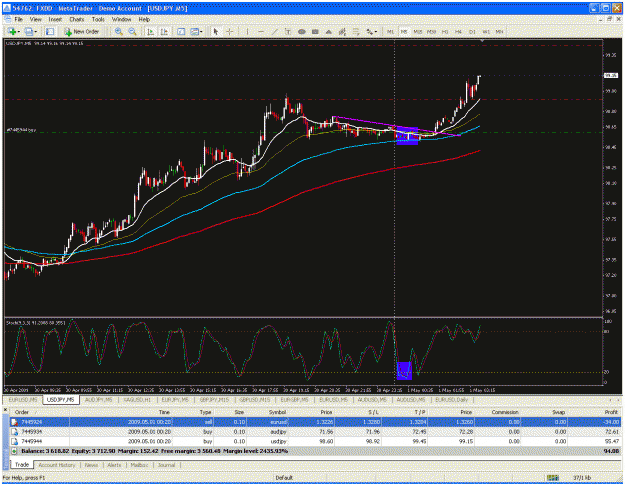
Task: Open the Window menu
Action: tap(121, 19)
